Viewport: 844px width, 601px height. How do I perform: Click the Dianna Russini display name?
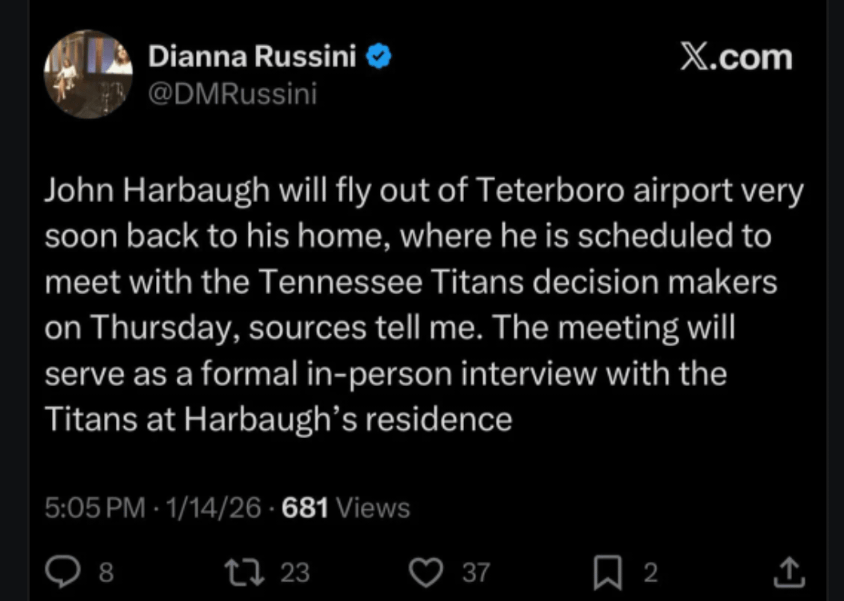[252, 57]
